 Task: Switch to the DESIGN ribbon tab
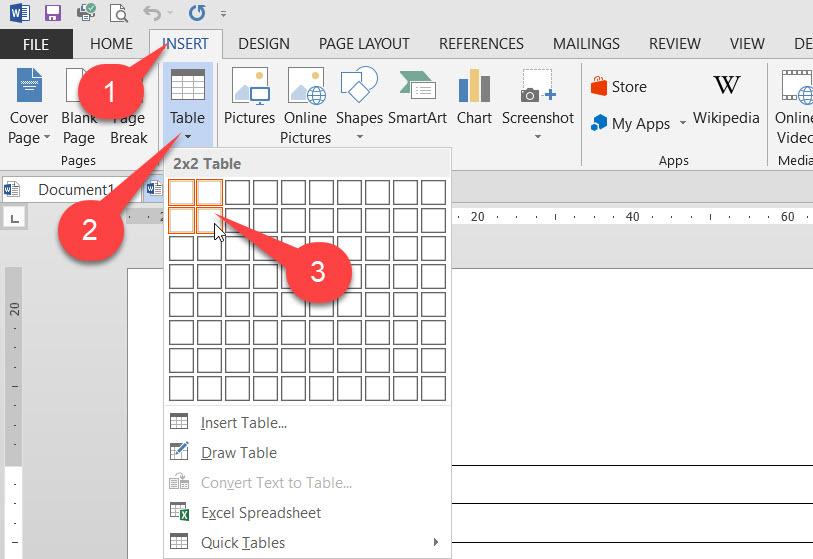pos(264,44)
